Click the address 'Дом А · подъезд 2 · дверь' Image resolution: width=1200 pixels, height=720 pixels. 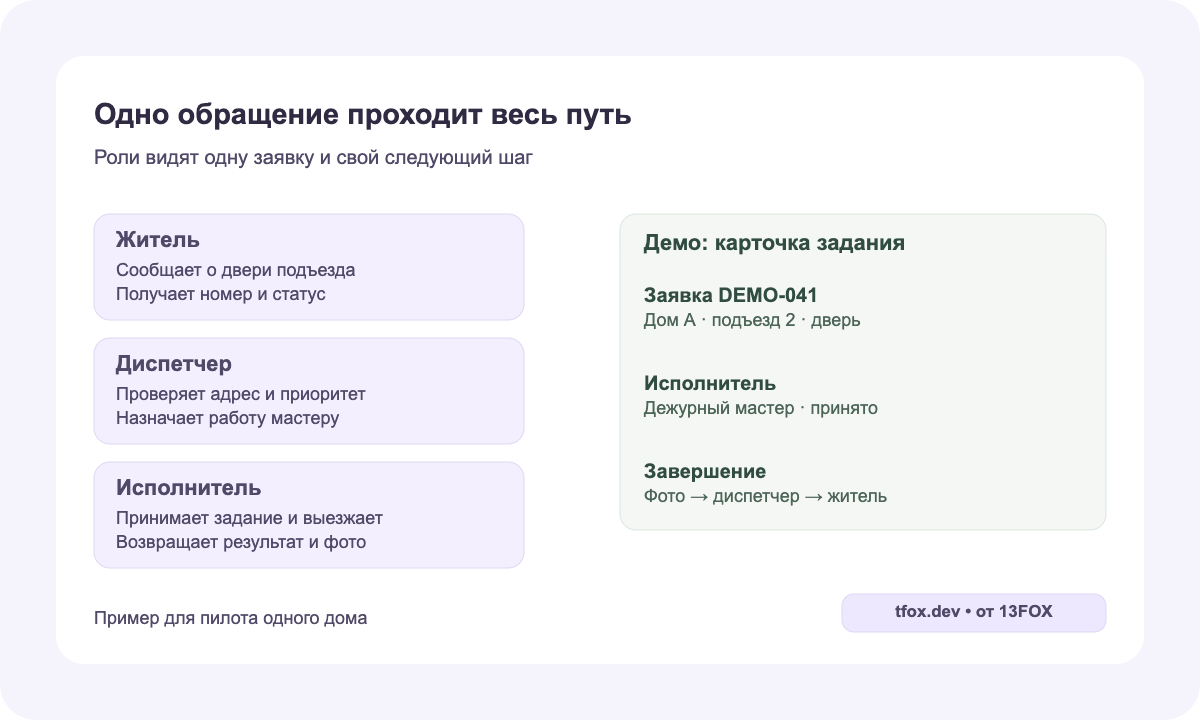752,320
